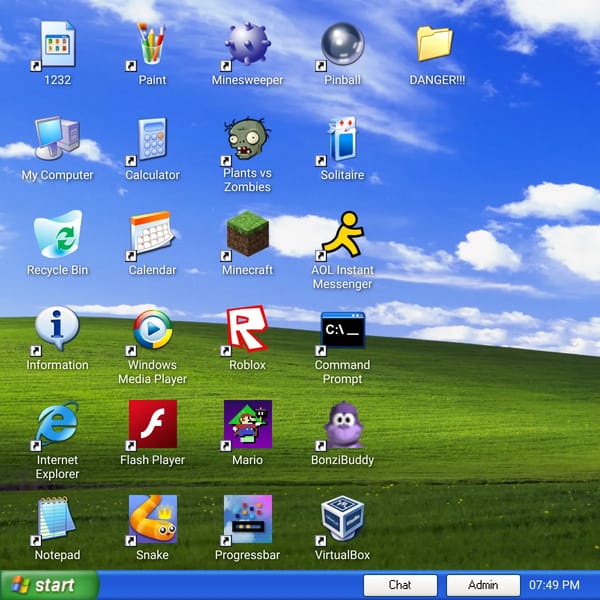Screen dimensions: 600x600
Task: Click the Admin taskbar button
Action: (483, 585)
